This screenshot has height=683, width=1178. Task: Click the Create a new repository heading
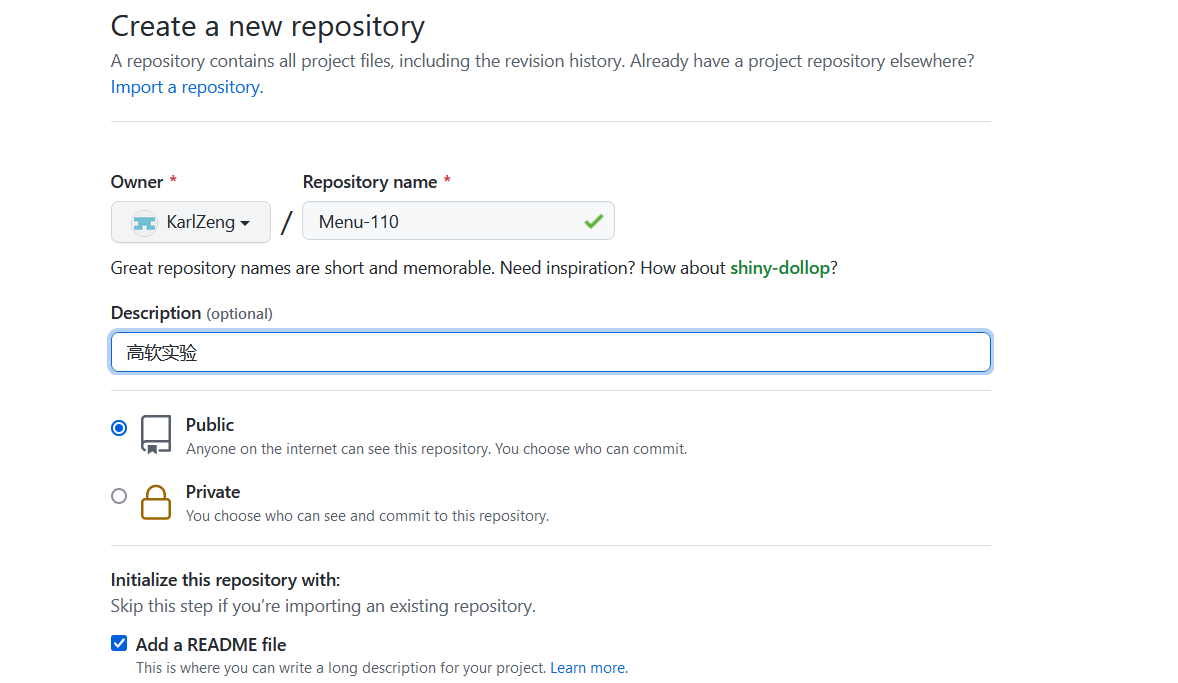coord(267,26)
